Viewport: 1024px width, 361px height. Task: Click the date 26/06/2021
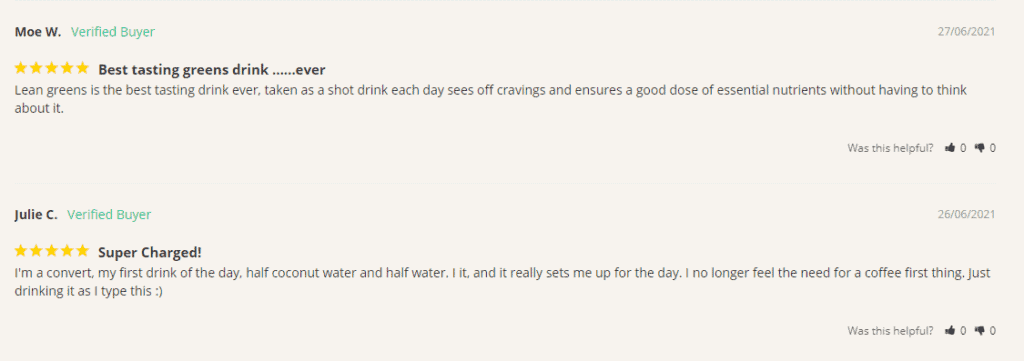[x=967, y=214]
